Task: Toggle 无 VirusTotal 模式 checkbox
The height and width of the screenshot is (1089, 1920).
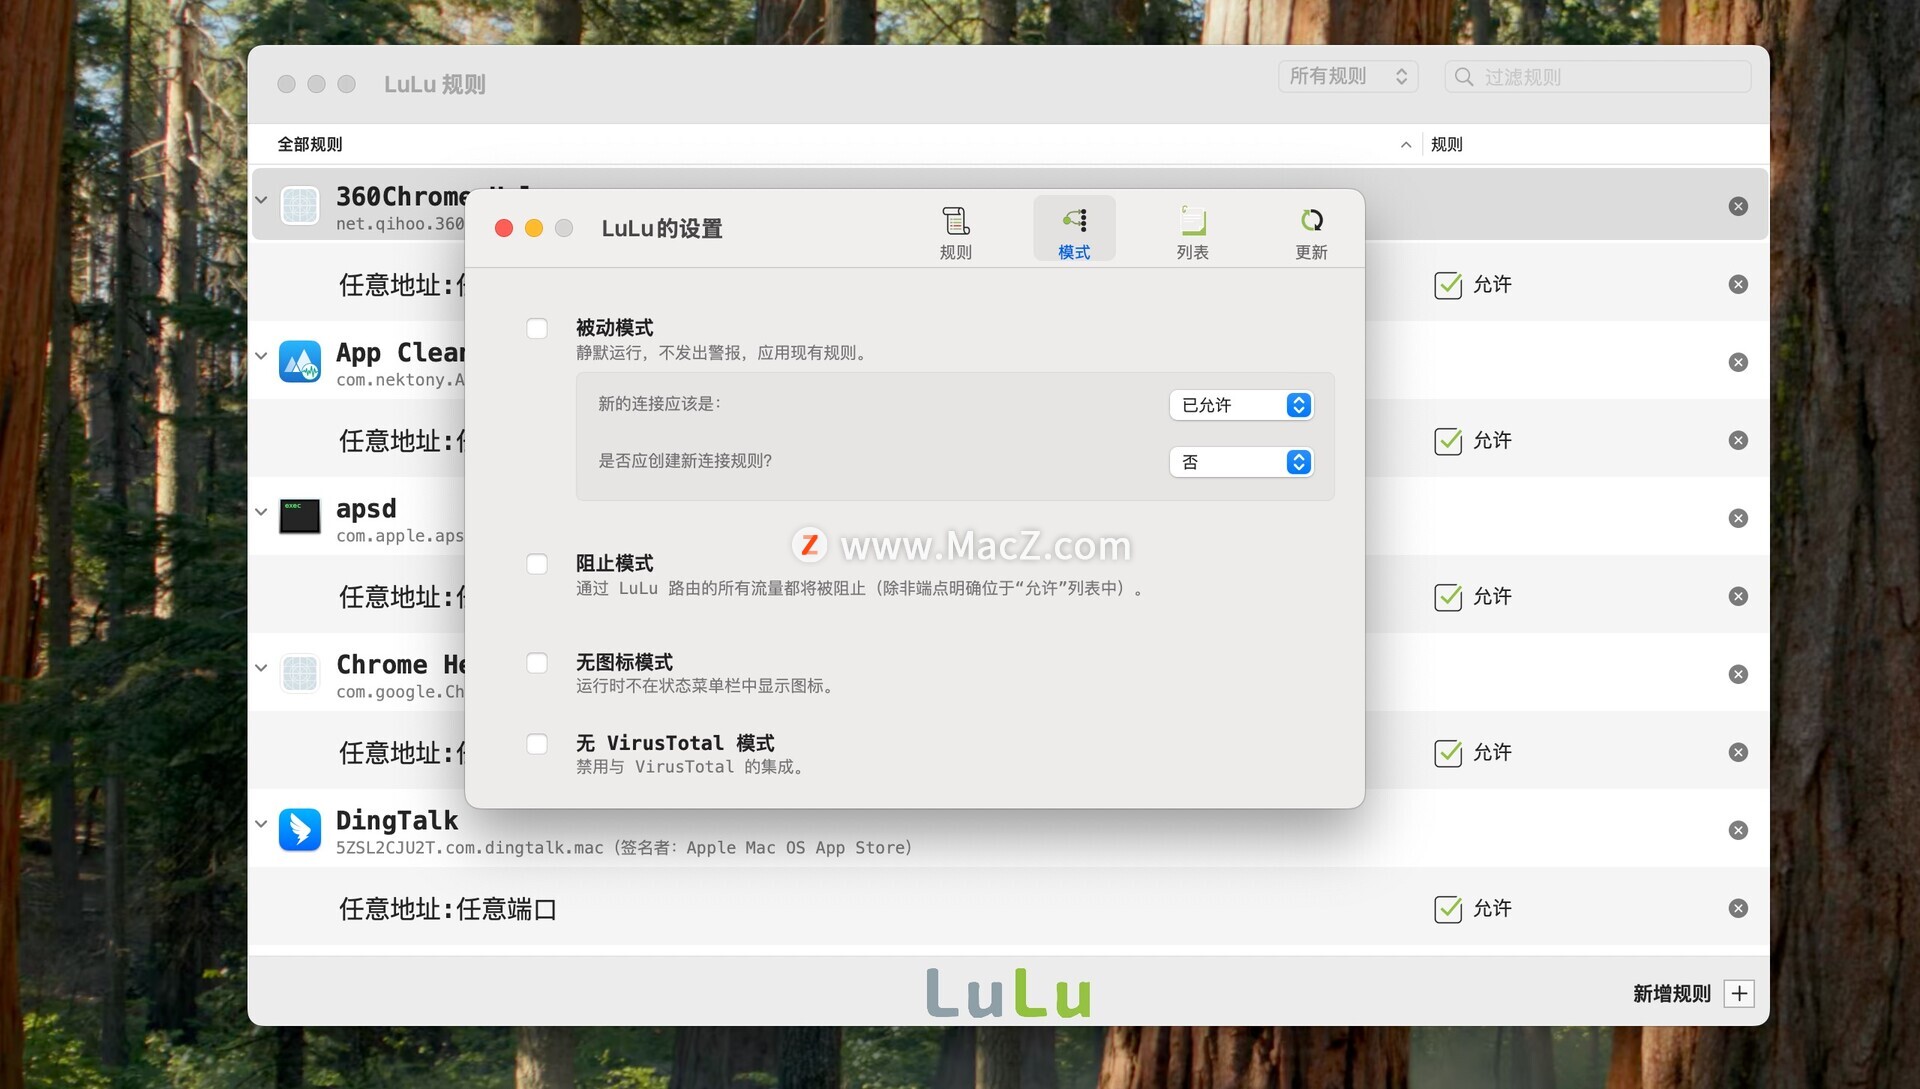Action: [537, 744]
